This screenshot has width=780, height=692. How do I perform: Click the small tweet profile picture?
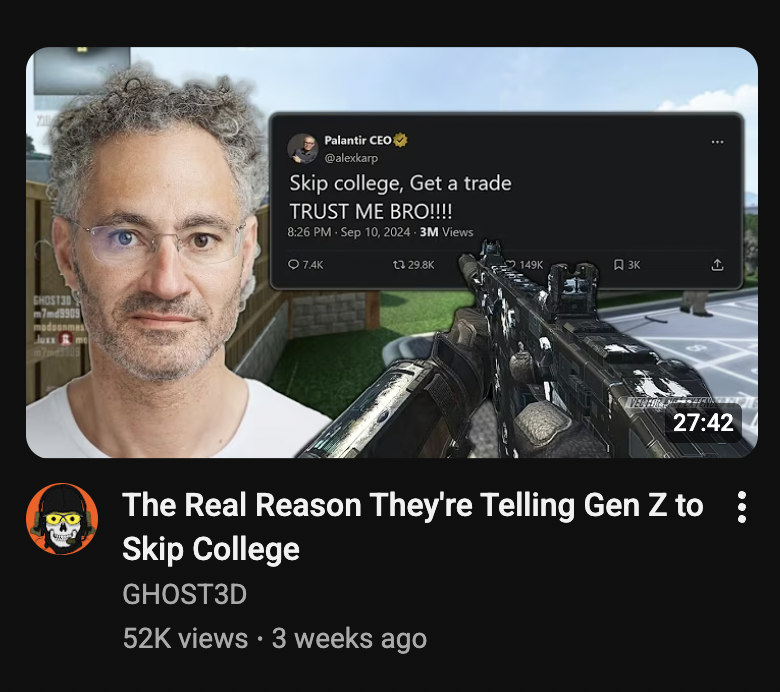point(303,149)
